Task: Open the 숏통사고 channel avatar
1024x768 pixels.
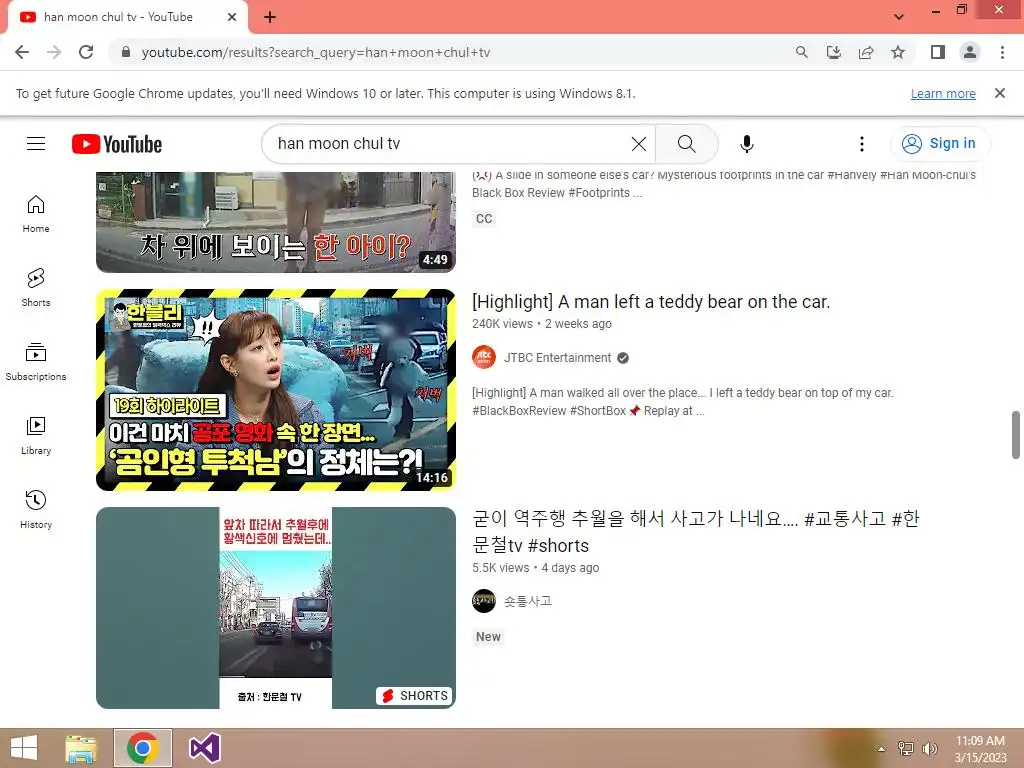Action: tap(484, 601)
